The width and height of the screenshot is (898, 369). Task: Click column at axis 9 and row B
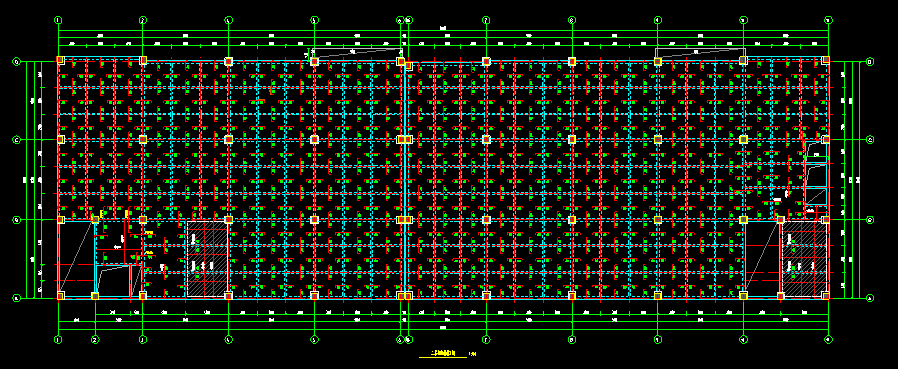657,219
